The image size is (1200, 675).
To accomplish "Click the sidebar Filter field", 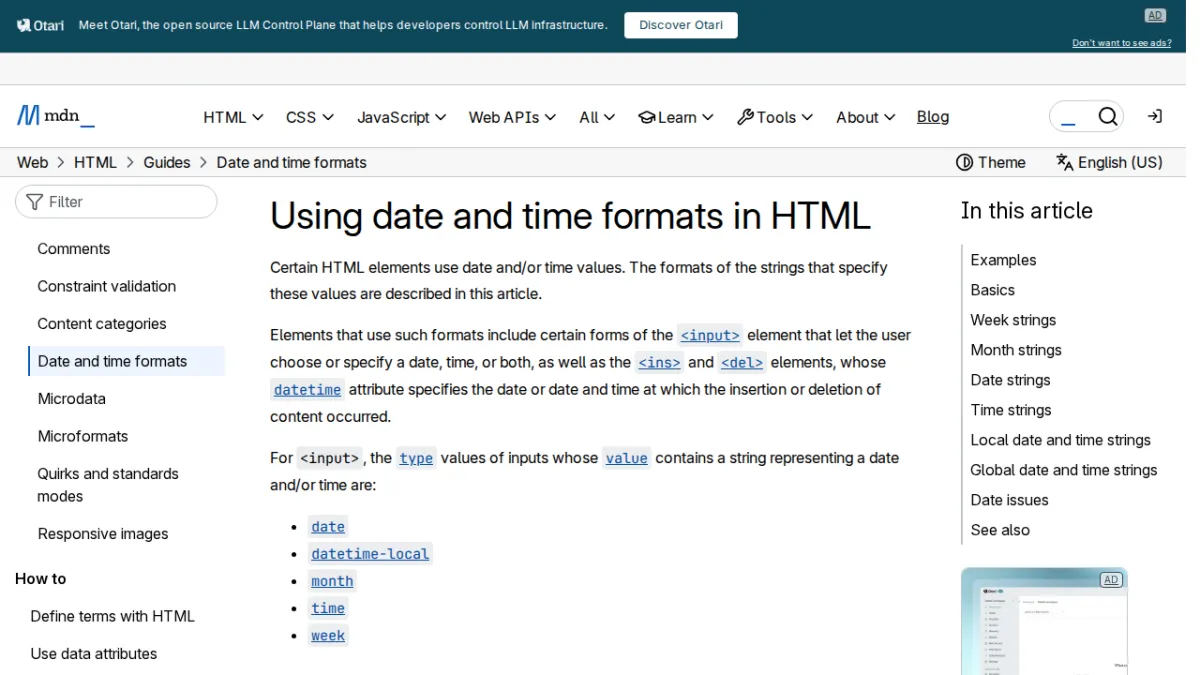I will tap(116, 202).
